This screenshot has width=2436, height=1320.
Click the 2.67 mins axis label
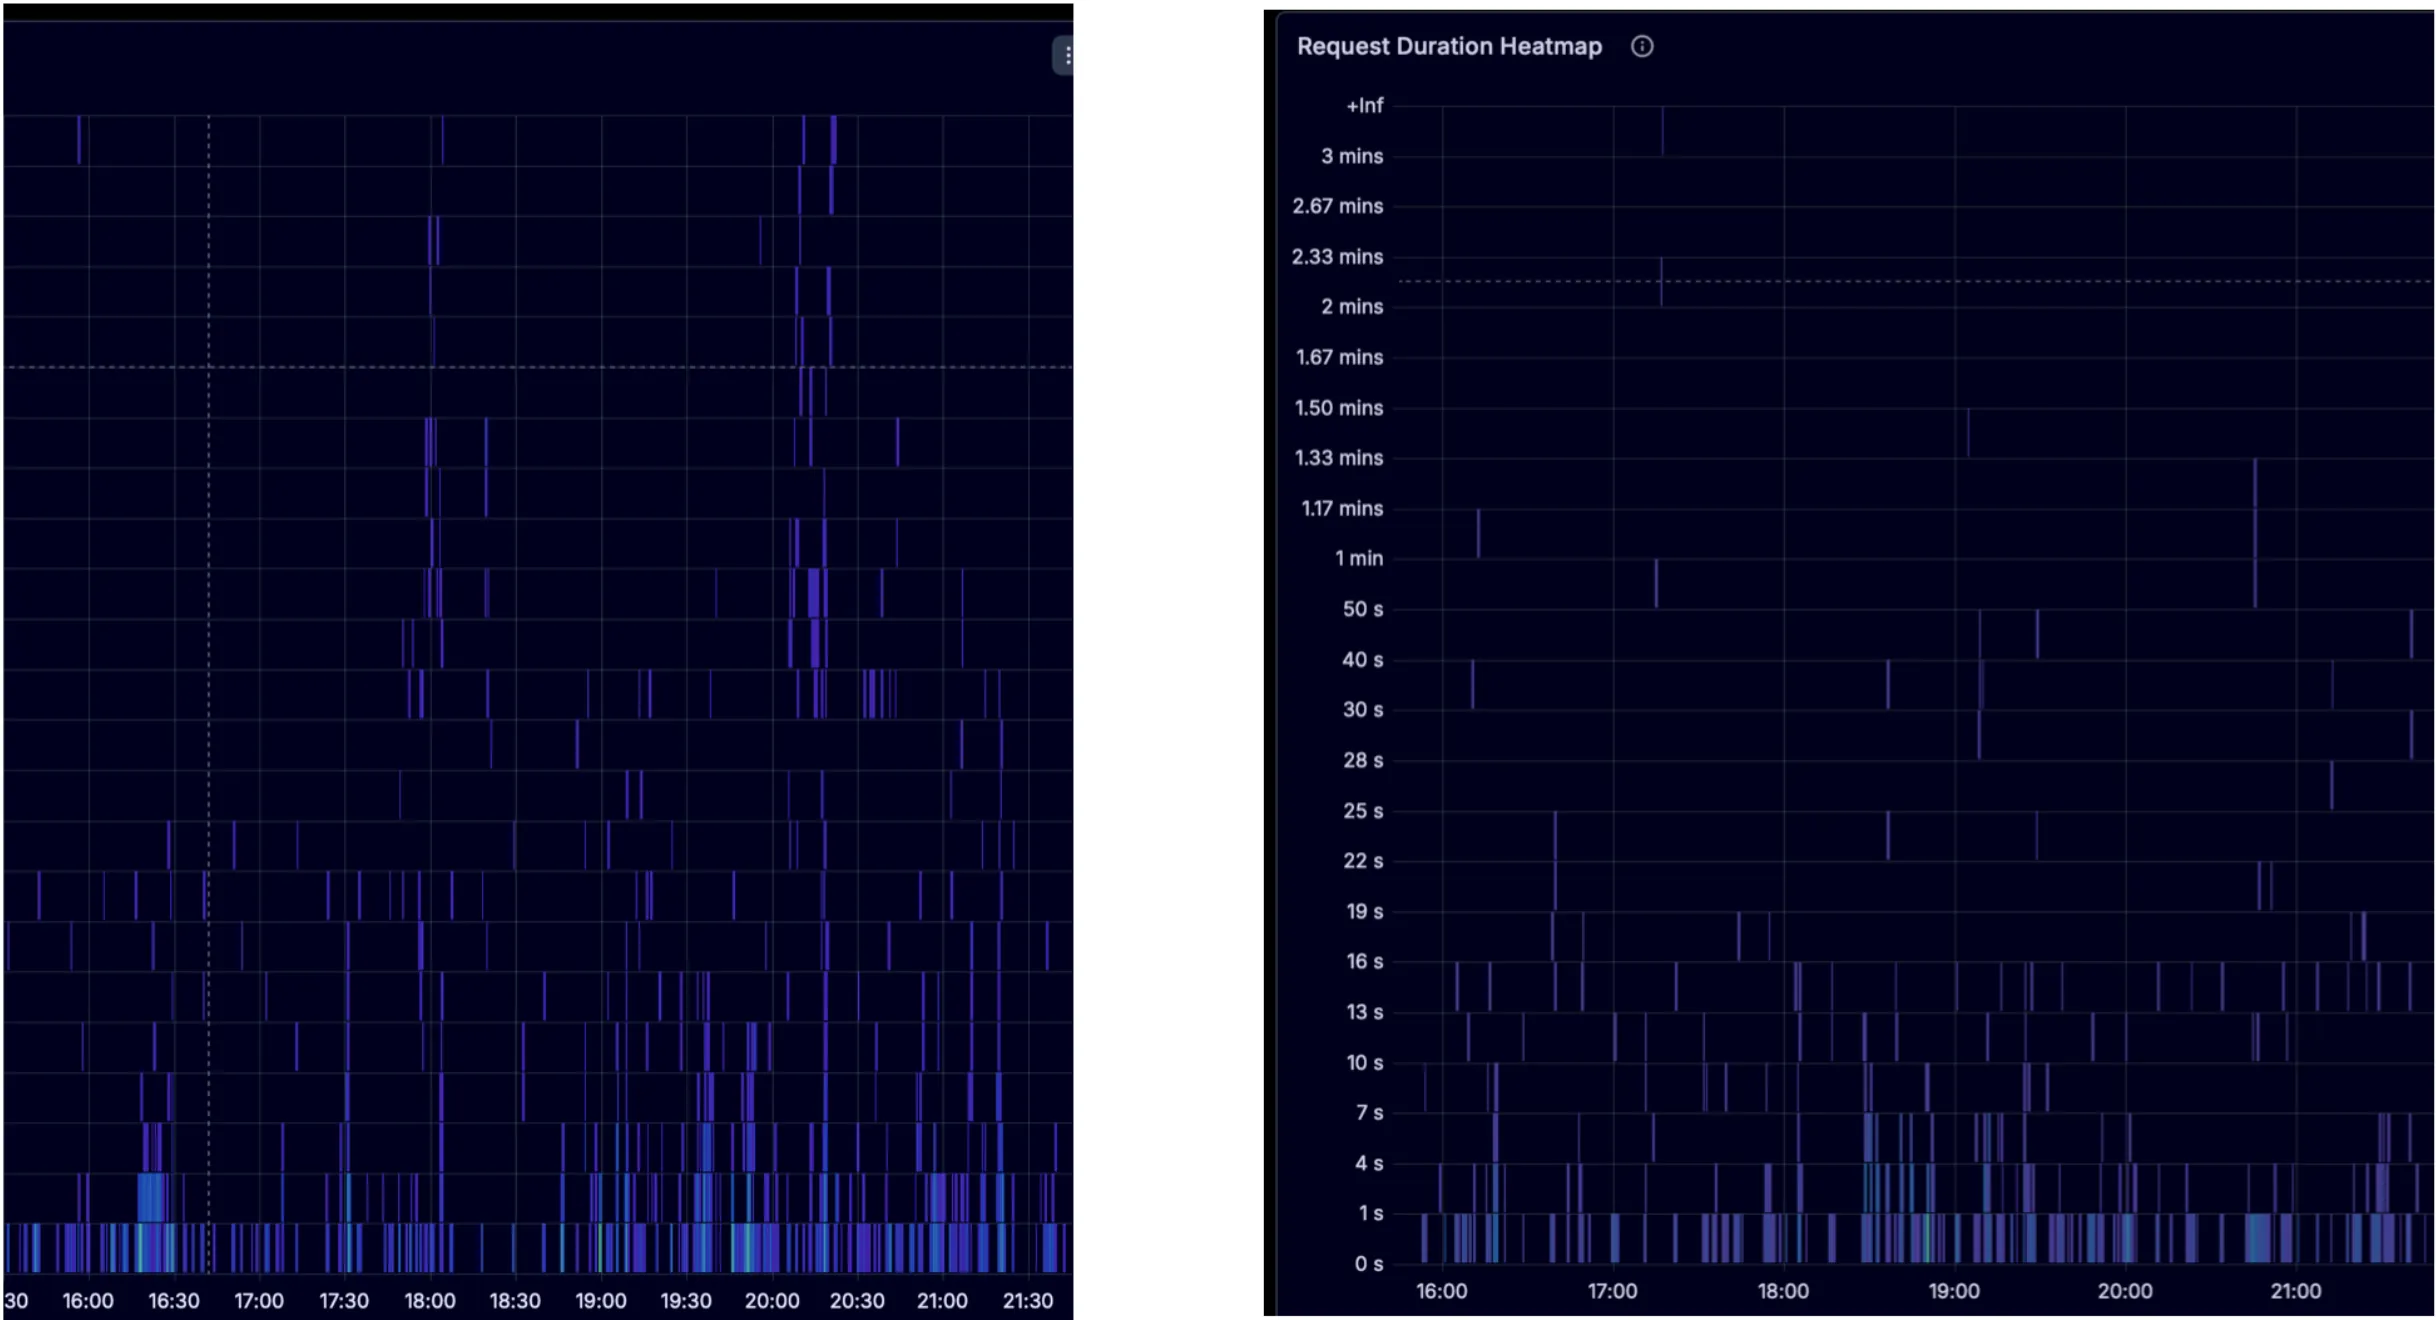[1338, 206]
